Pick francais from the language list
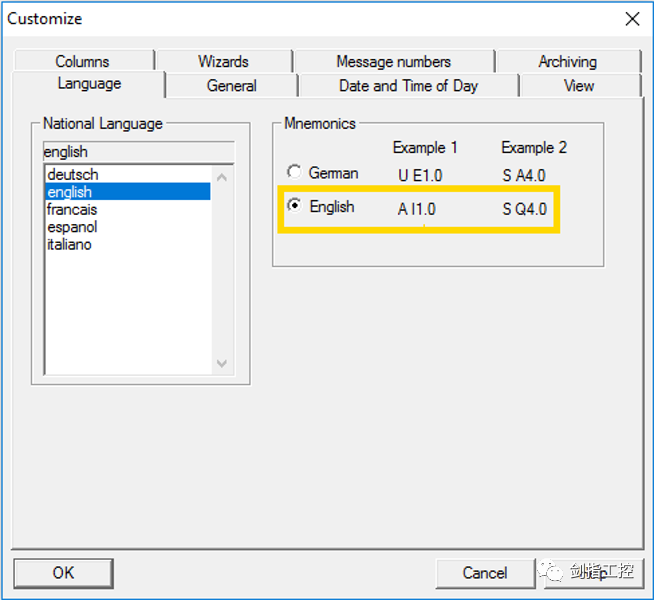 click(72, 209)
